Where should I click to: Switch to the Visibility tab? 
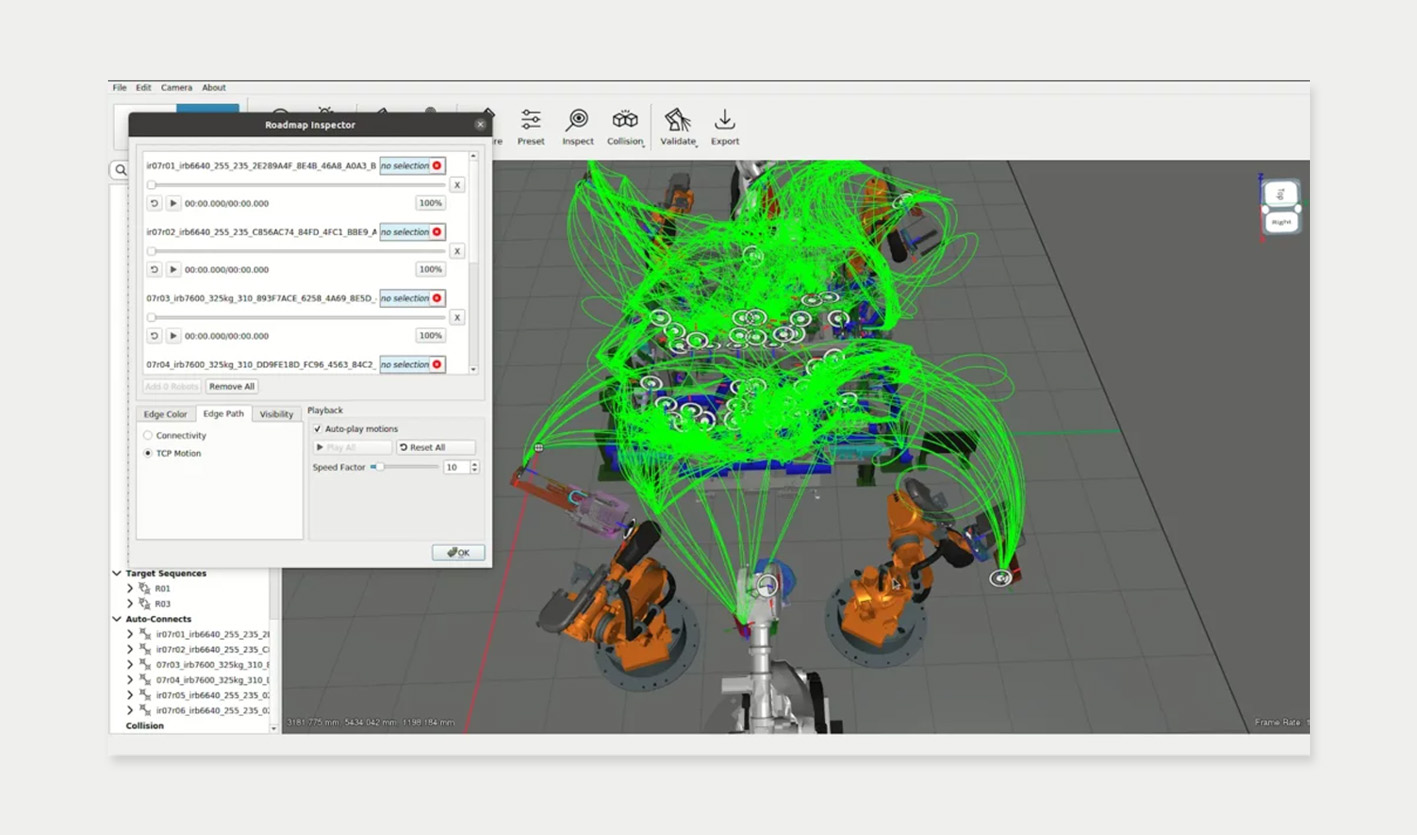click(x=276, y=413)
